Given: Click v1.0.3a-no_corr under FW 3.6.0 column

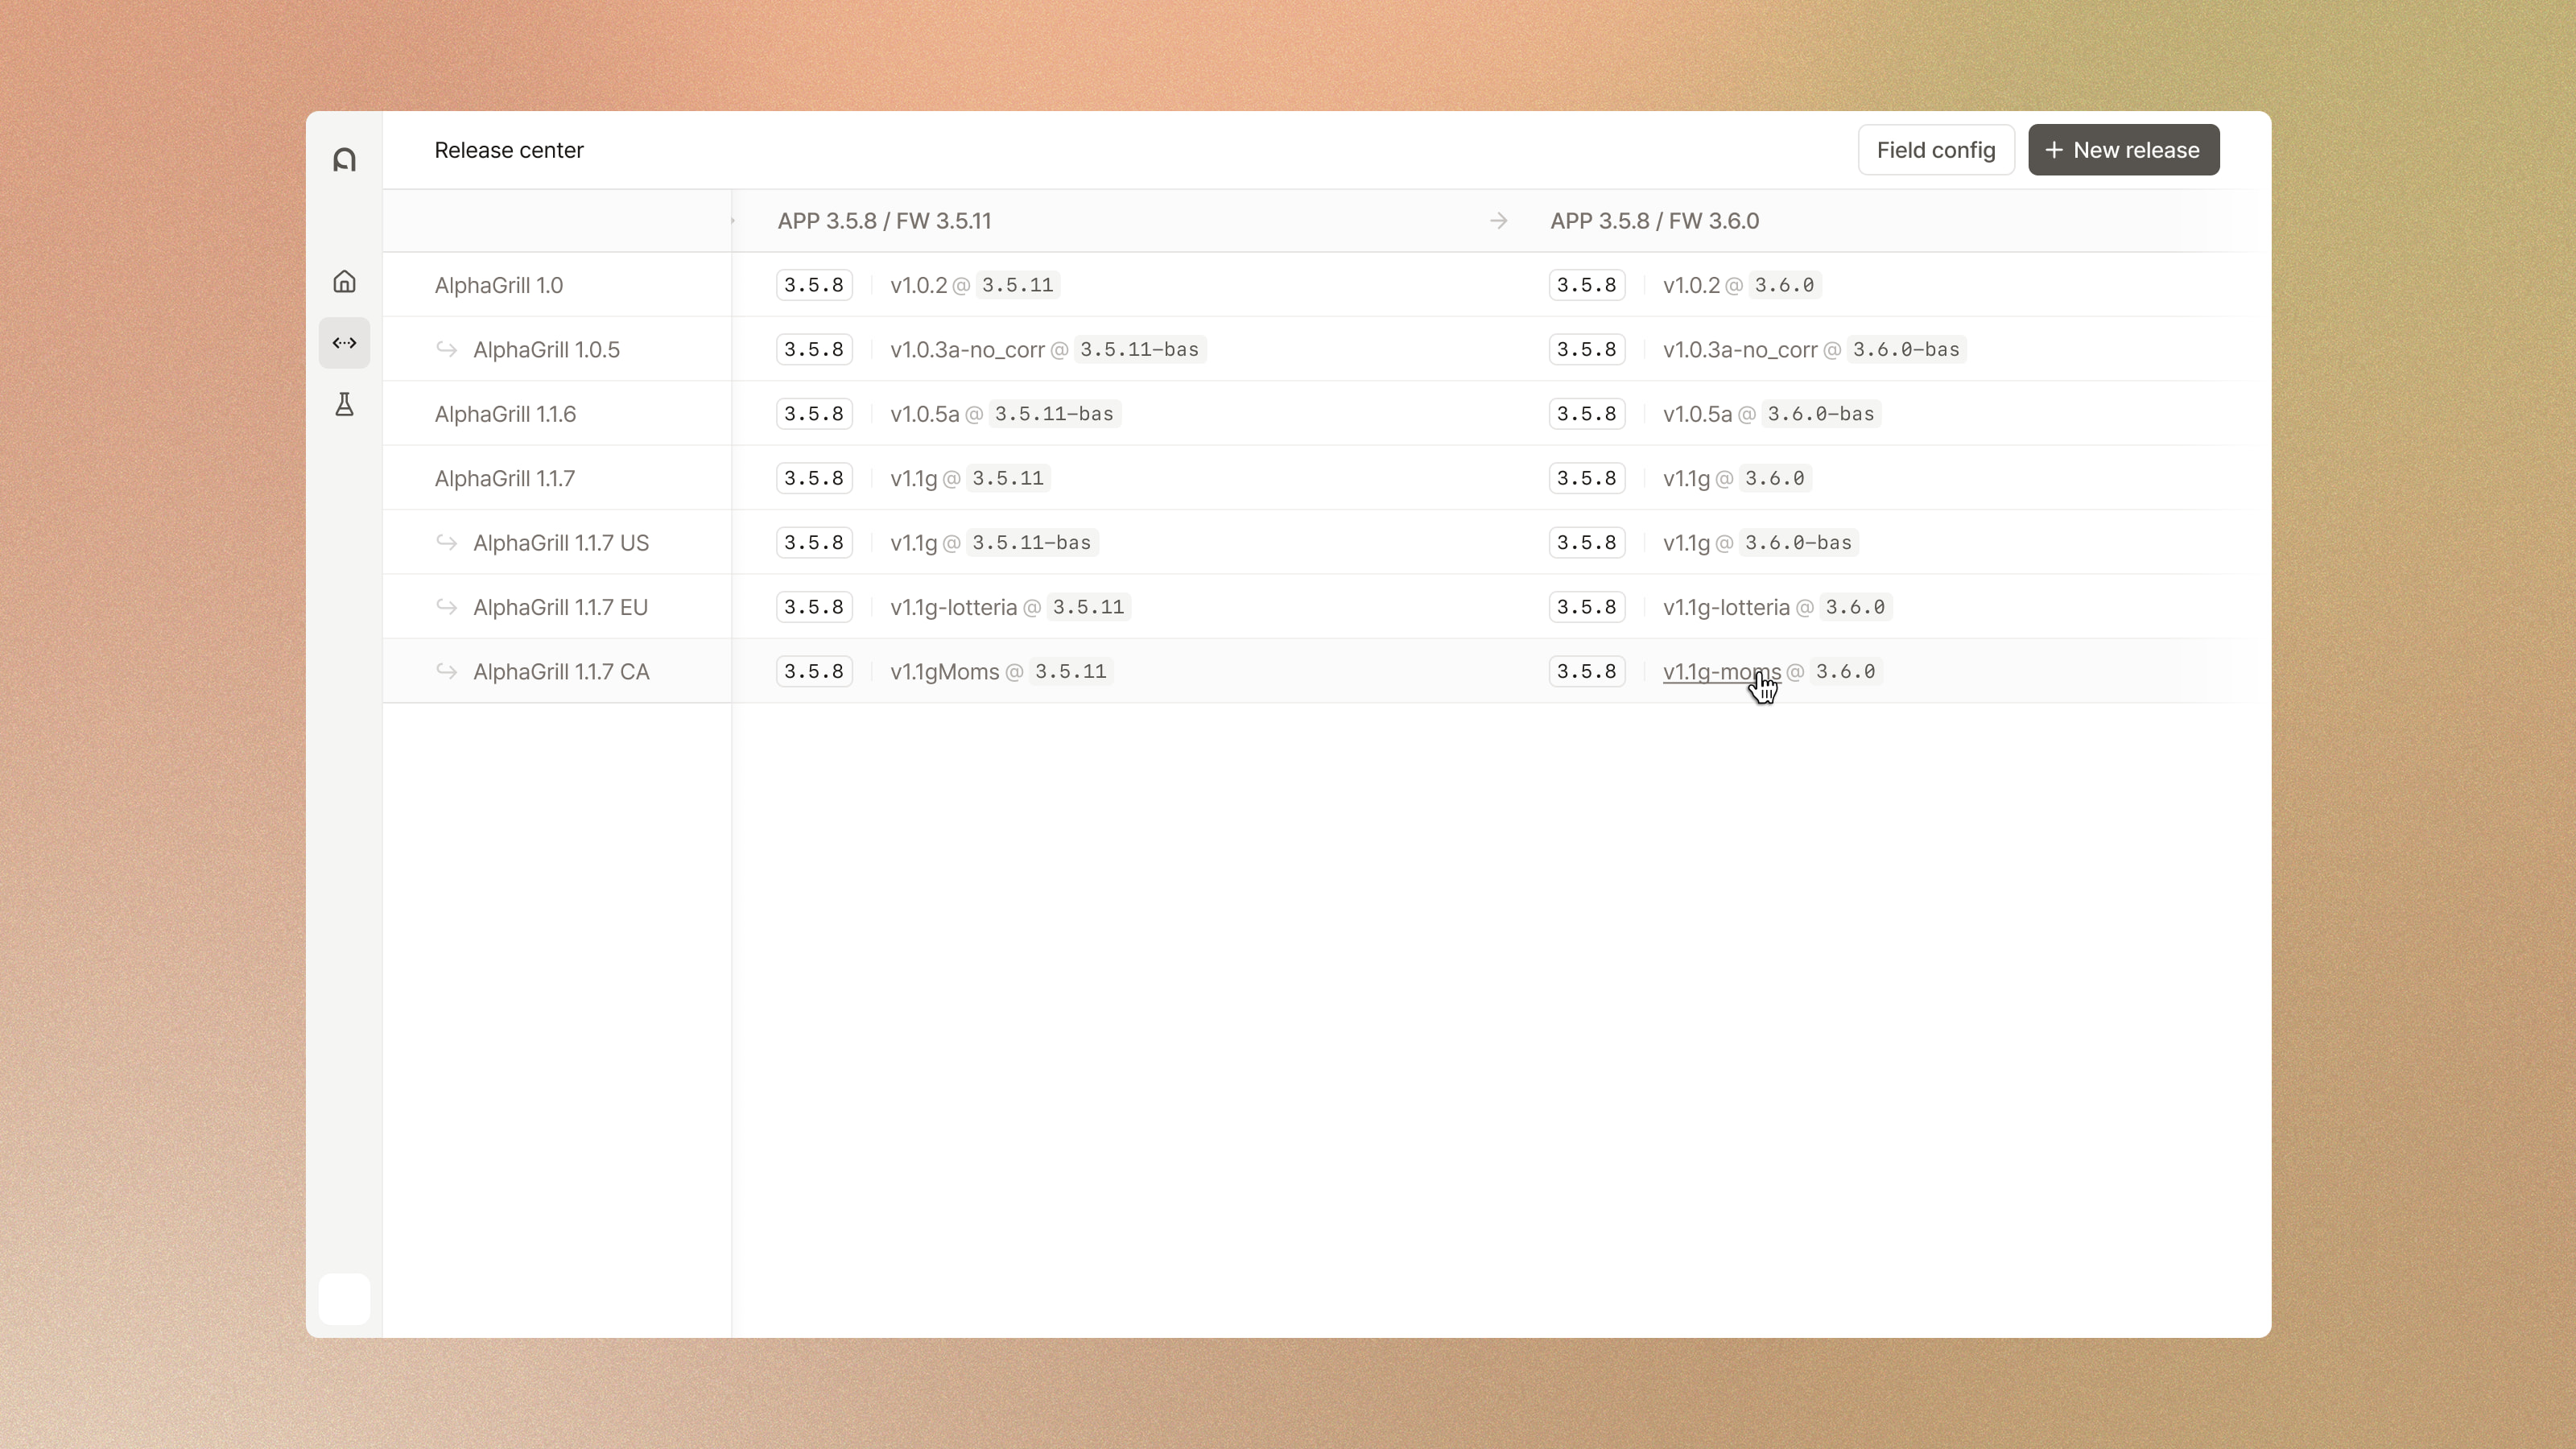Looking at the screenshot, I should coord(1739,350).
